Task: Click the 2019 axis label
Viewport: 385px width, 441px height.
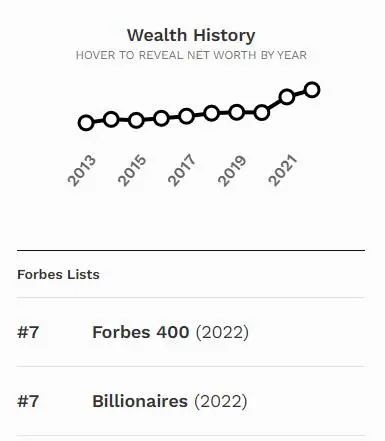Action: point(232,170)
